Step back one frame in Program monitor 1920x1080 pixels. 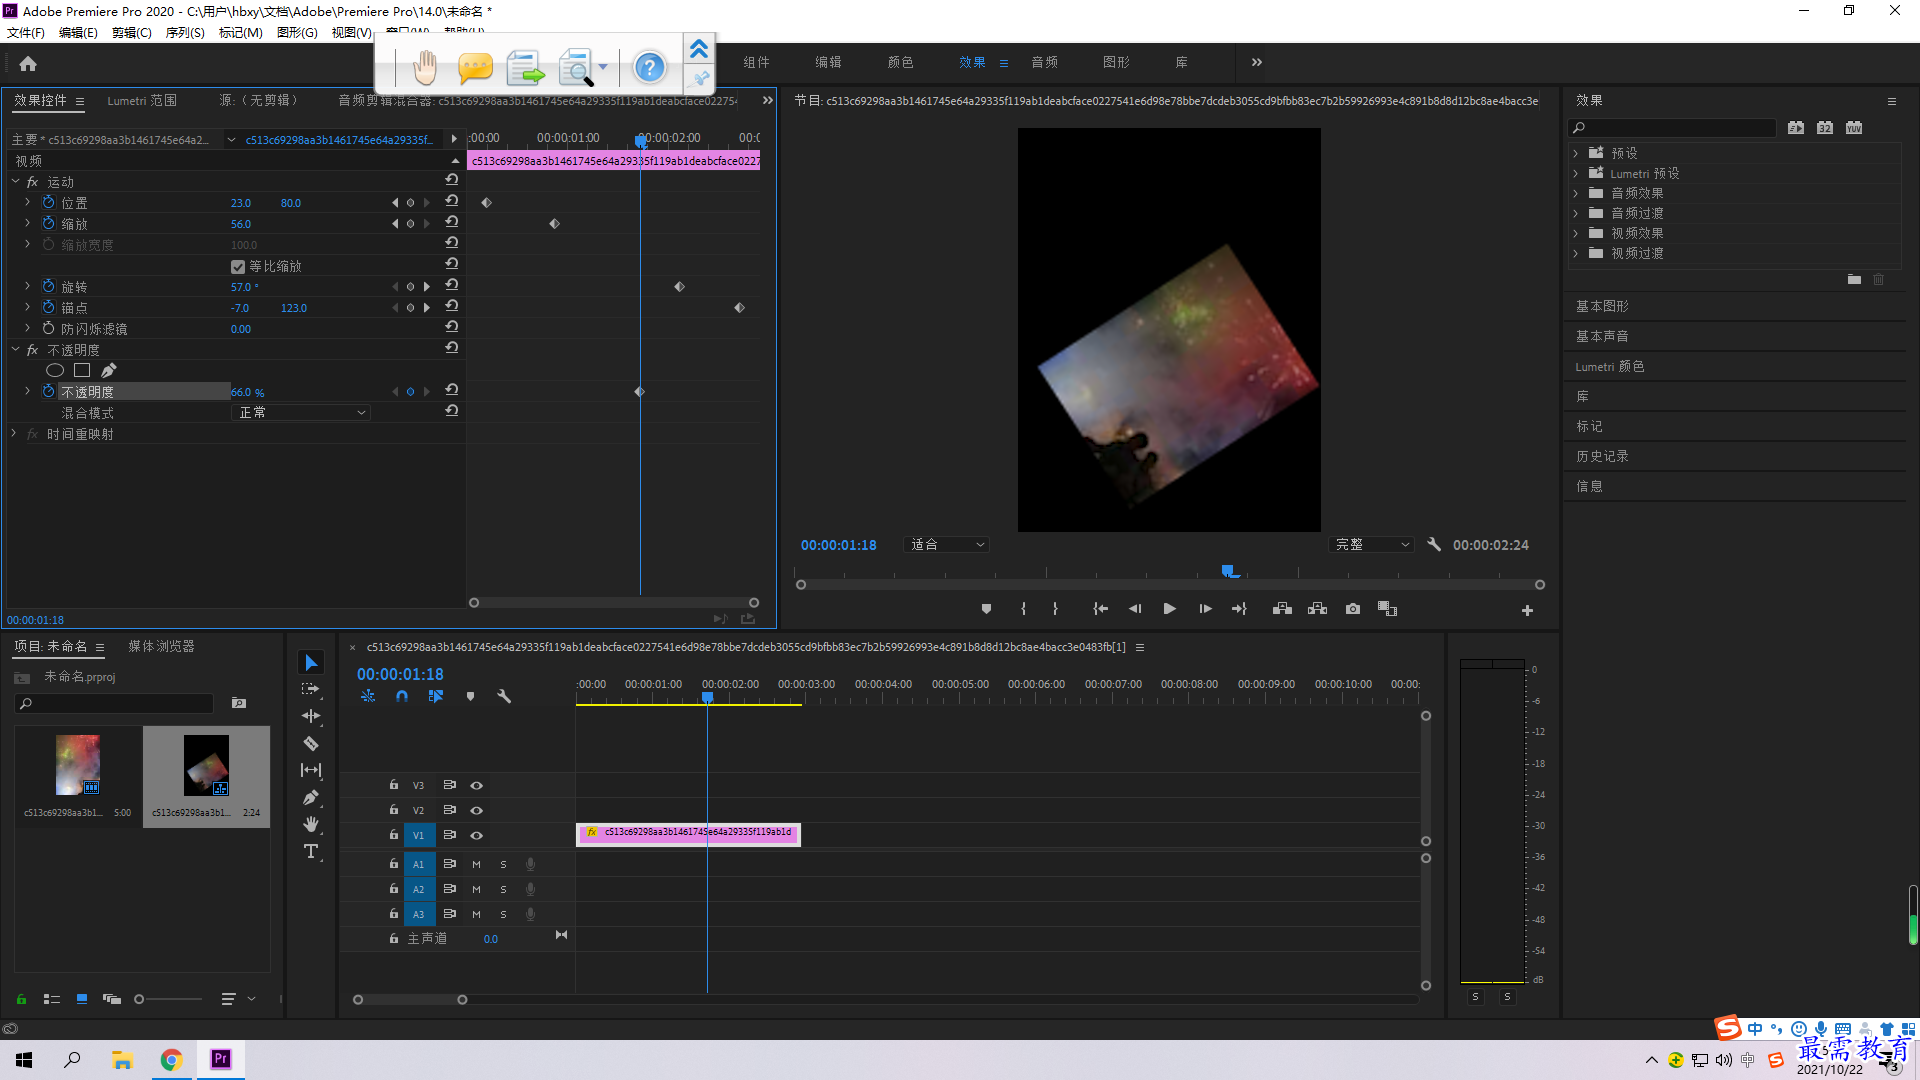(x=1135, y=609)
